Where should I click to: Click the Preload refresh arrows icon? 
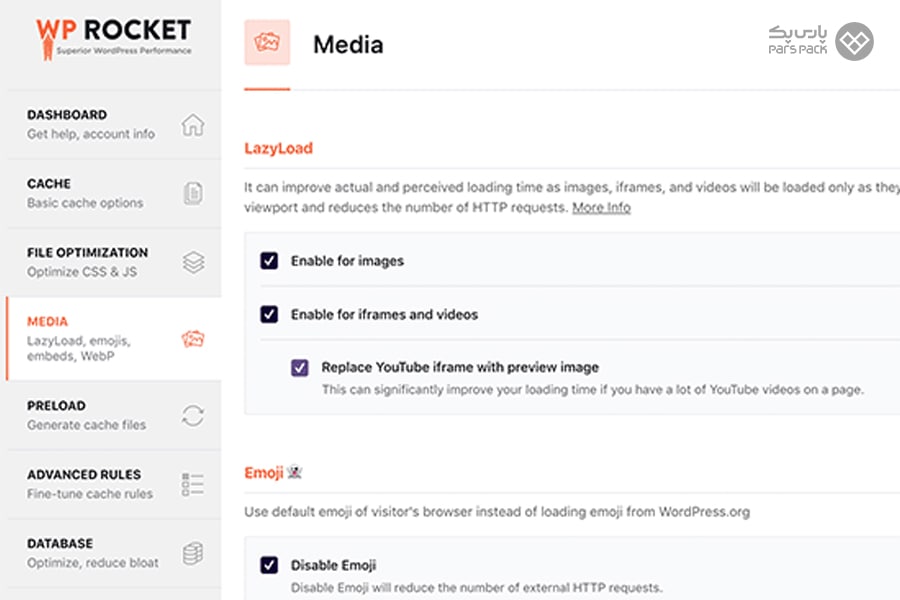tap(193, 416)
